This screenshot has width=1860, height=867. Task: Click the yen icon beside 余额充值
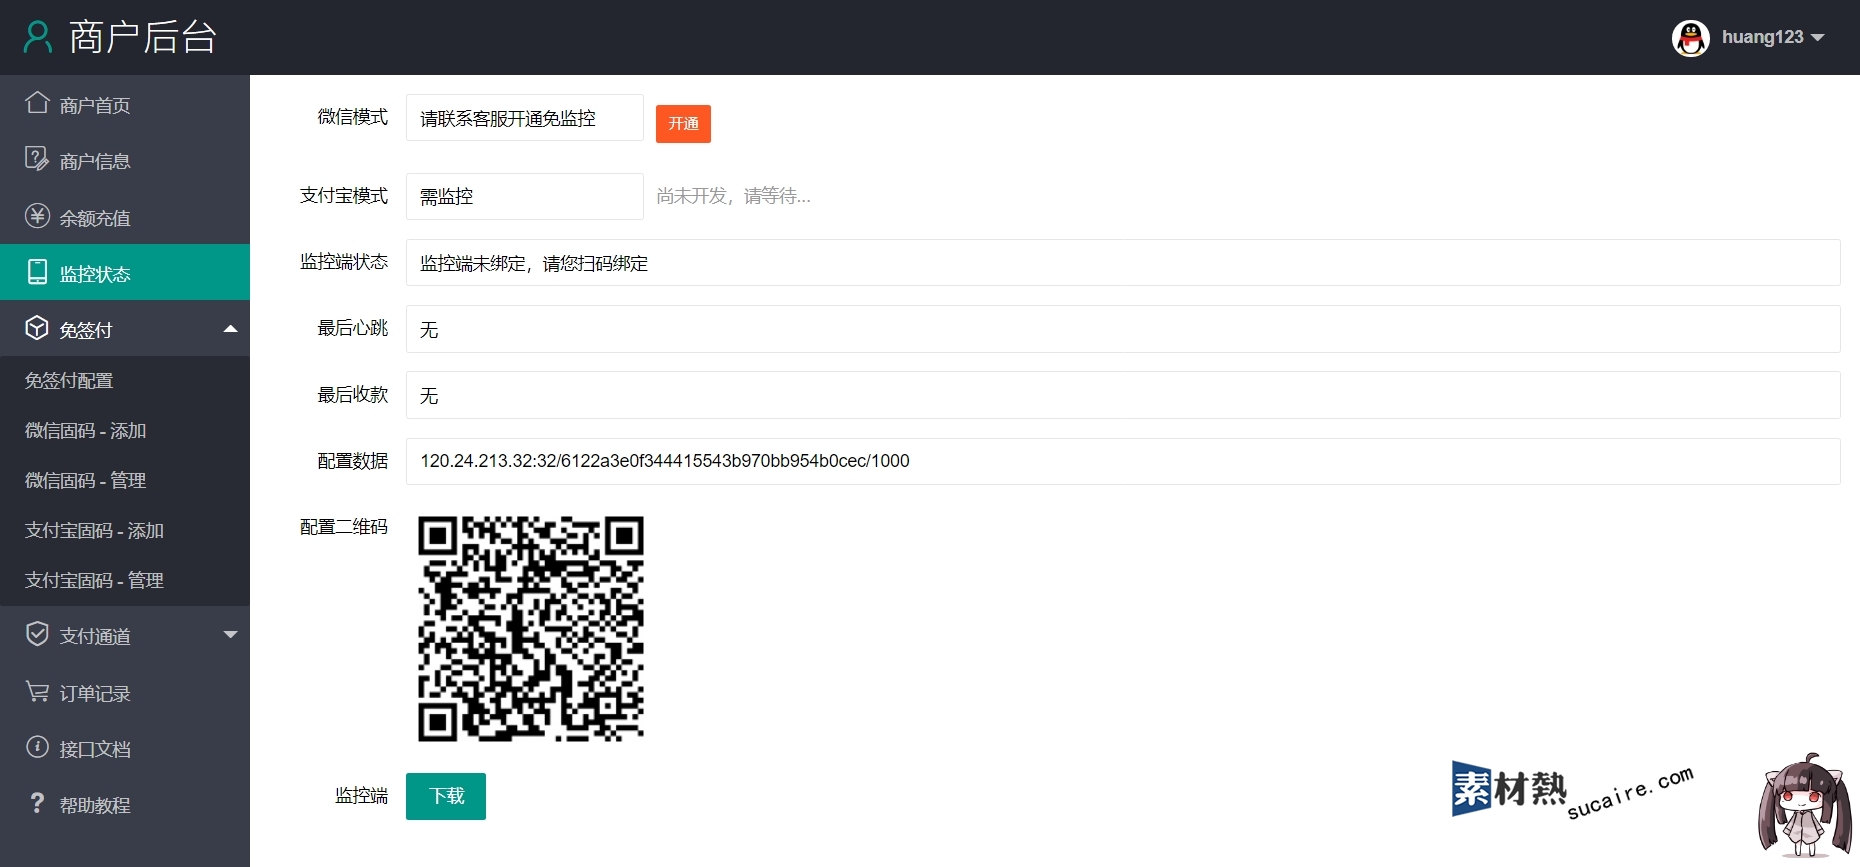(37, 216)
